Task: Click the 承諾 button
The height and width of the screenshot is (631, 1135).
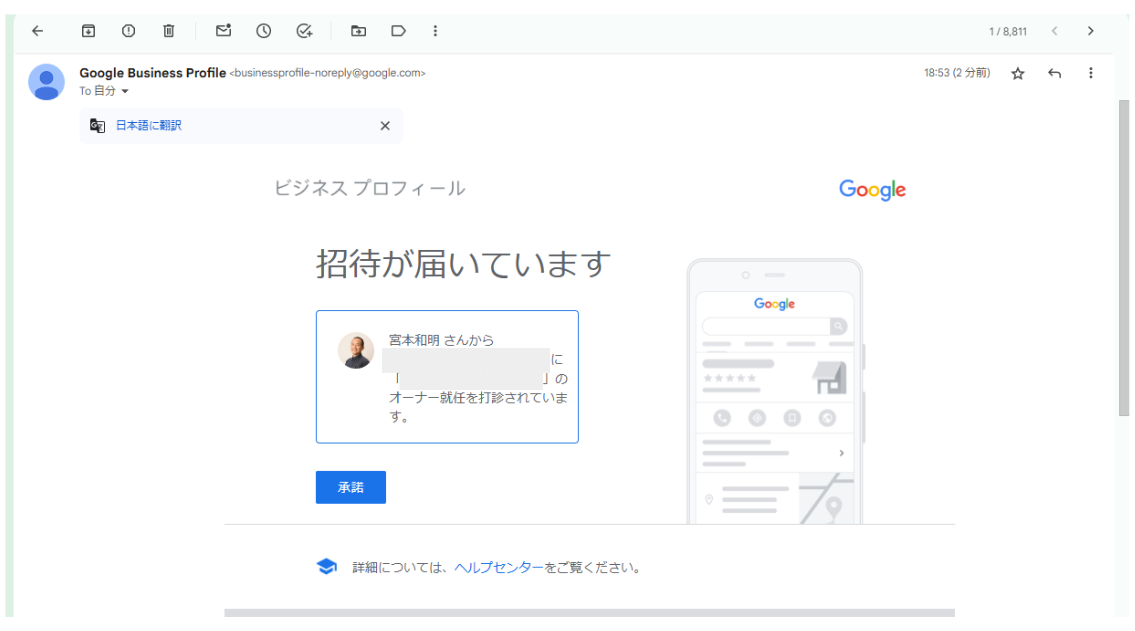Action: 350,487
